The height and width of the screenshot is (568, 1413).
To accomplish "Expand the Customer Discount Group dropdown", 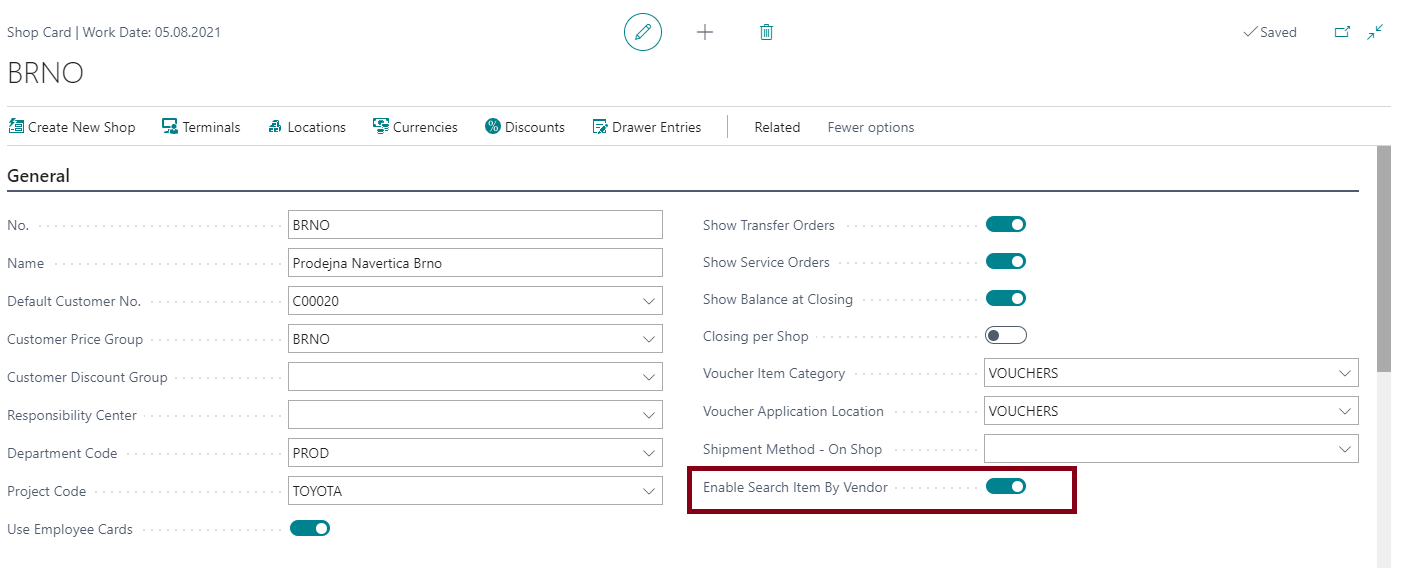I will pos(649,377).
